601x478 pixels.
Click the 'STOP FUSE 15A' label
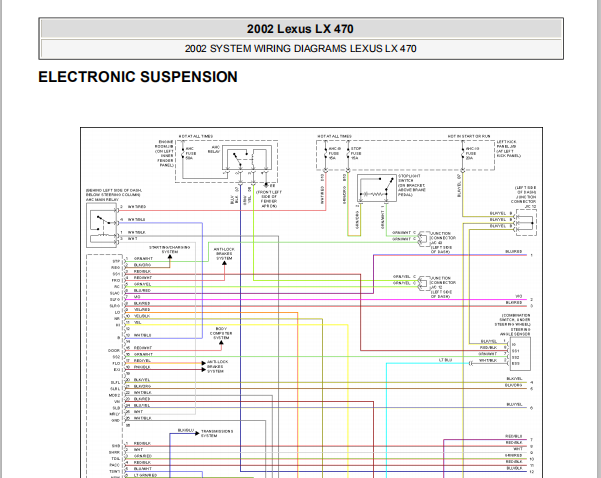[x=356, y=153]
